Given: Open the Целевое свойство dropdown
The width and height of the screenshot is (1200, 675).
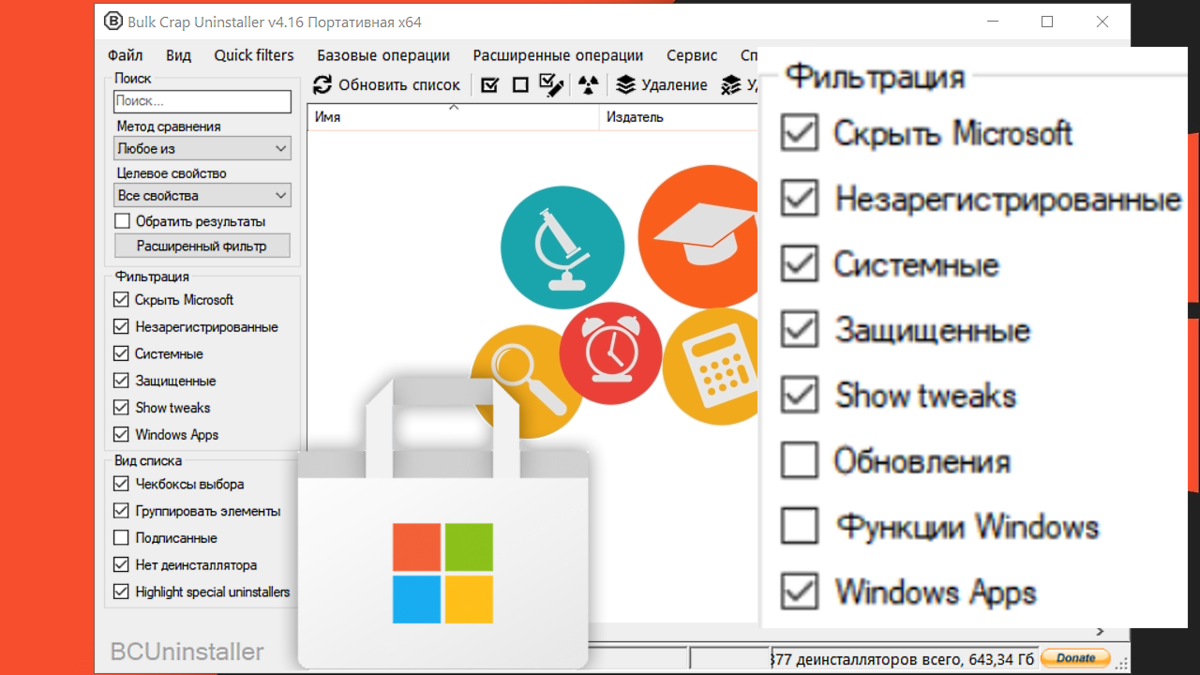Looking at the screenshot, I should (x=202, y=196).
